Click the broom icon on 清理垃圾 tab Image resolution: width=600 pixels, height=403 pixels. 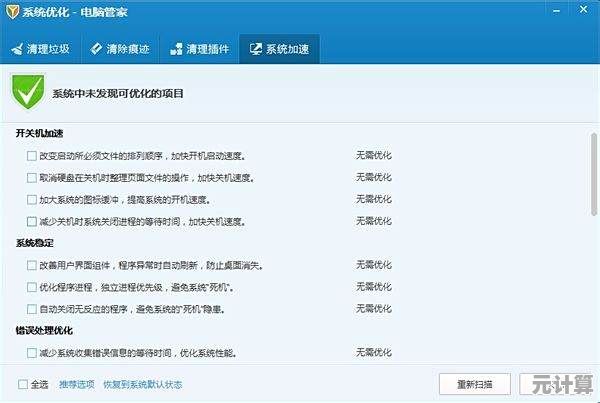tap(17, 49)
